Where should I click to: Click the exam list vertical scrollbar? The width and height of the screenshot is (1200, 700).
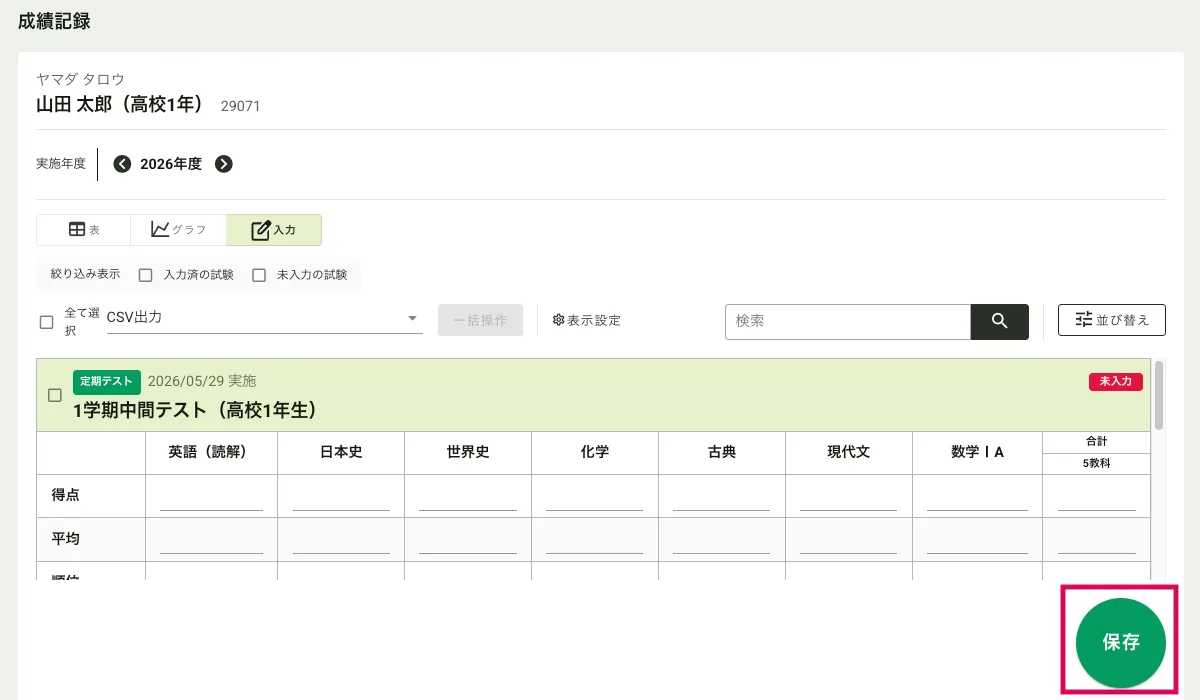[x=1159, y=396]
